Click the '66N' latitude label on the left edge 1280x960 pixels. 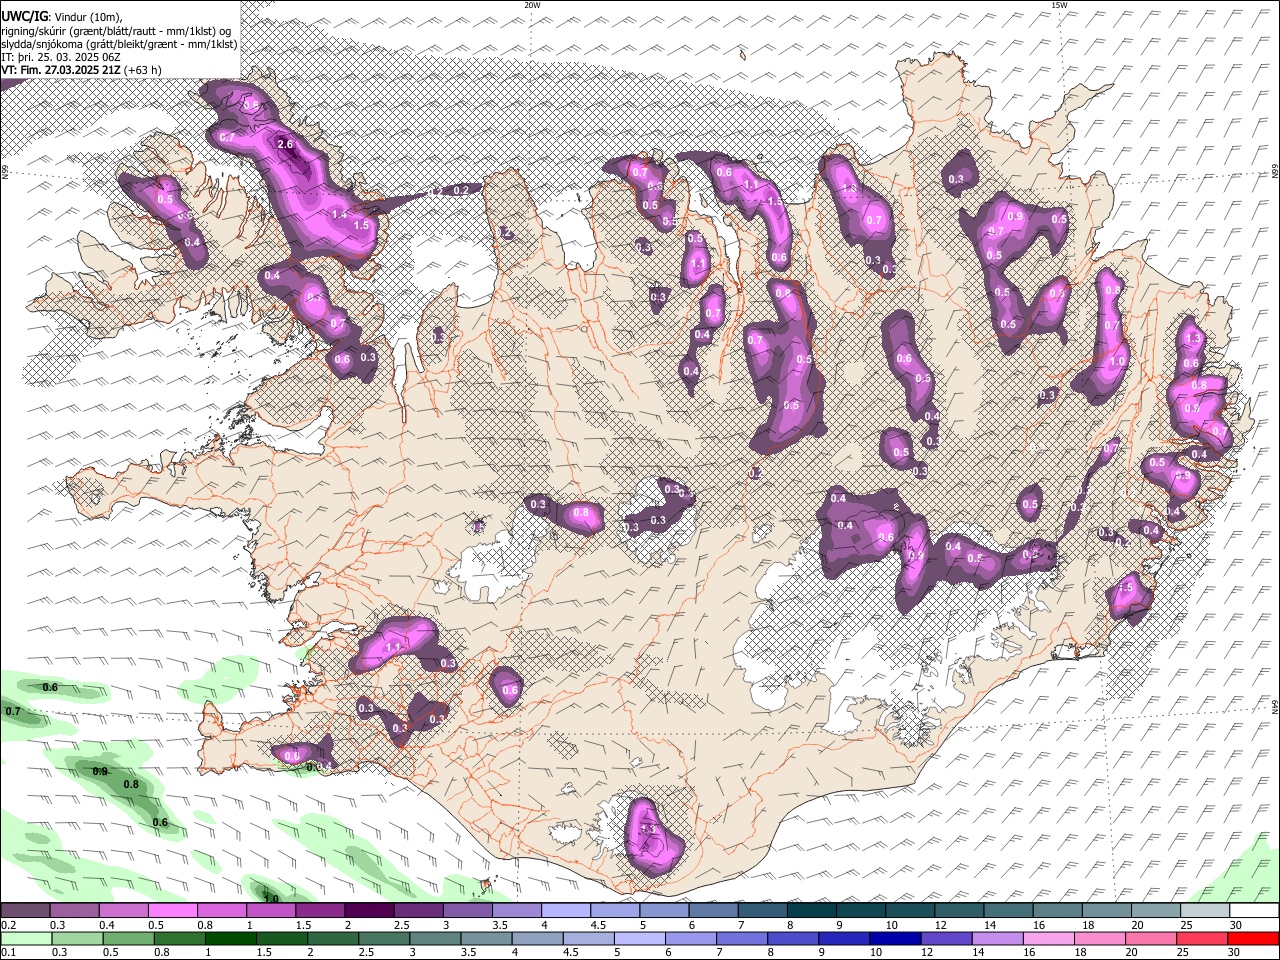tap(5, 174)
